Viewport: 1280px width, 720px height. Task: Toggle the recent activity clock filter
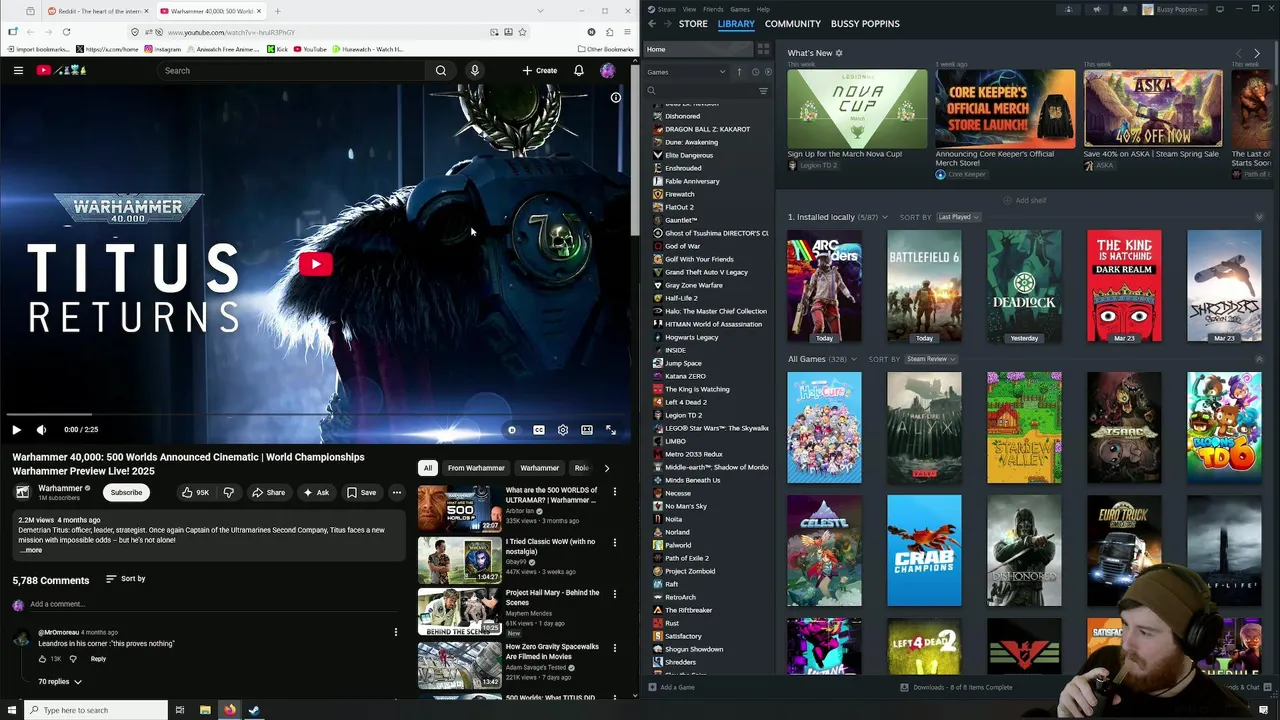[755, 72]
